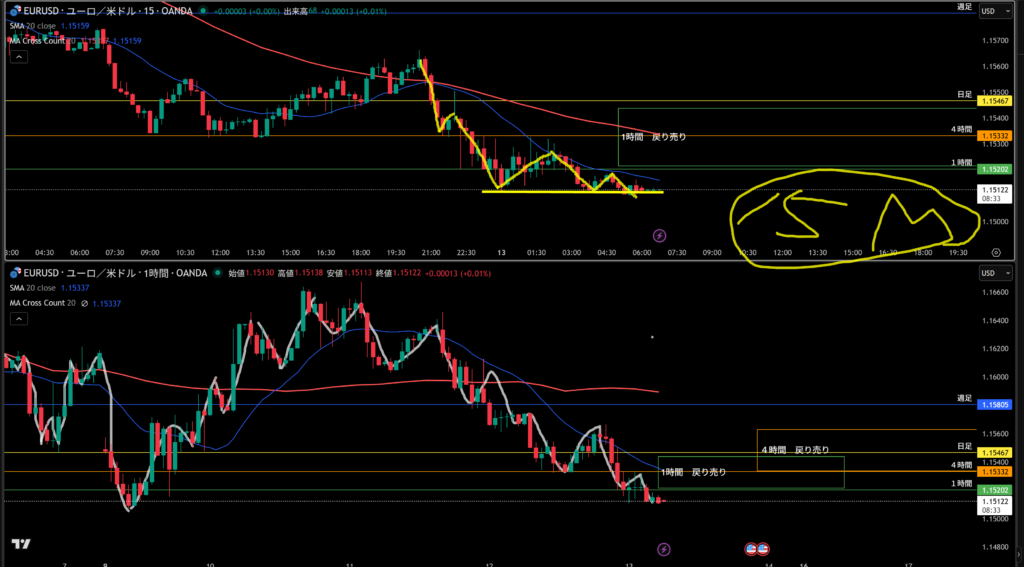The height and width of the screenshot is (567, 1024).
Task: Click the TradingView logo in the bottom-left corner
Action: [x=20, y=544]
